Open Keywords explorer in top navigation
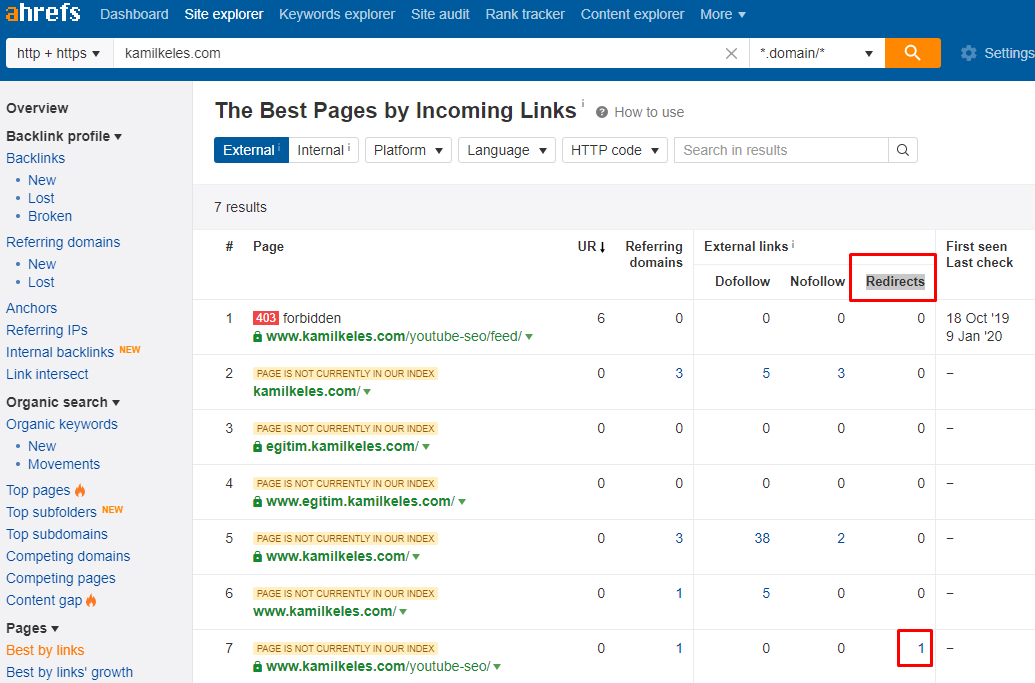The height and width of the screenshot is (683, 1035). click(x=337, y=14)
